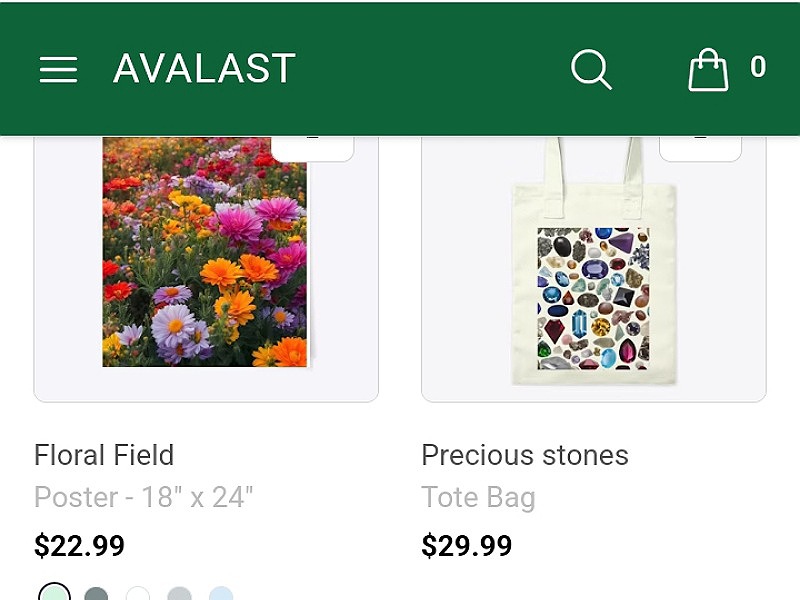Click the Tote Bag product type label
The width and height of the screenshot is (800, 600).
[x=478, y=497]
